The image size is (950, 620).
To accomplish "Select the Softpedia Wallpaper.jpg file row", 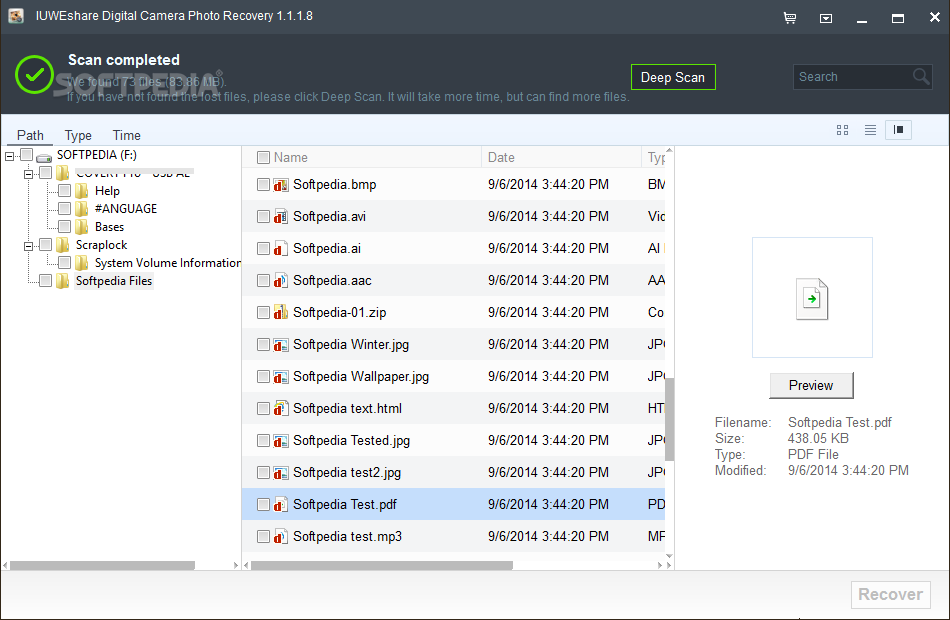I will (x=453, y=377).
